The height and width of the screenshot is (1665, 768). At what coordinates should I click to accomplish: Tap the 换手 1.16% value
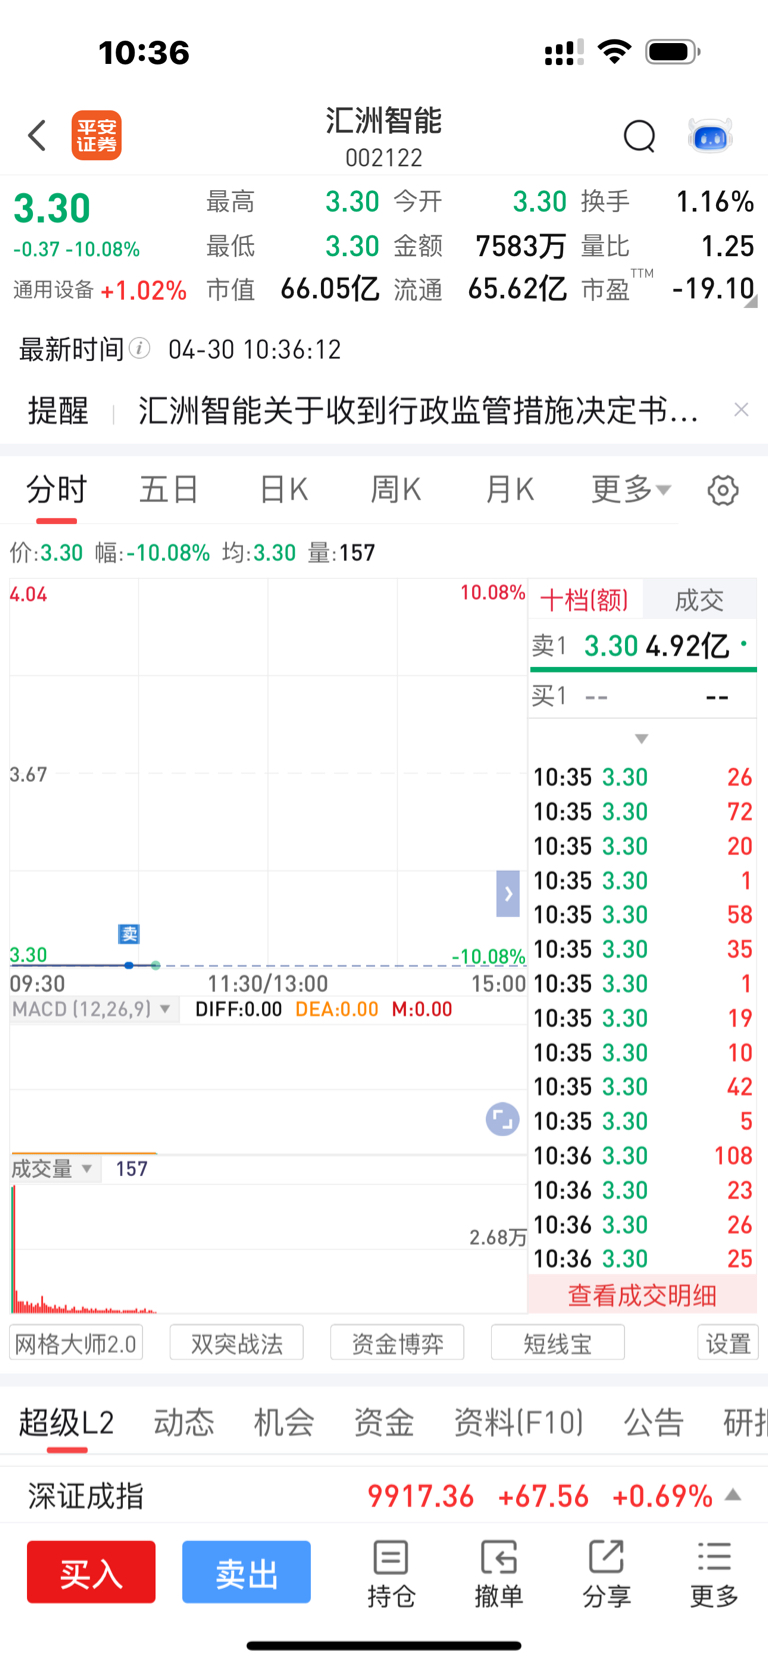click(714, 201)
